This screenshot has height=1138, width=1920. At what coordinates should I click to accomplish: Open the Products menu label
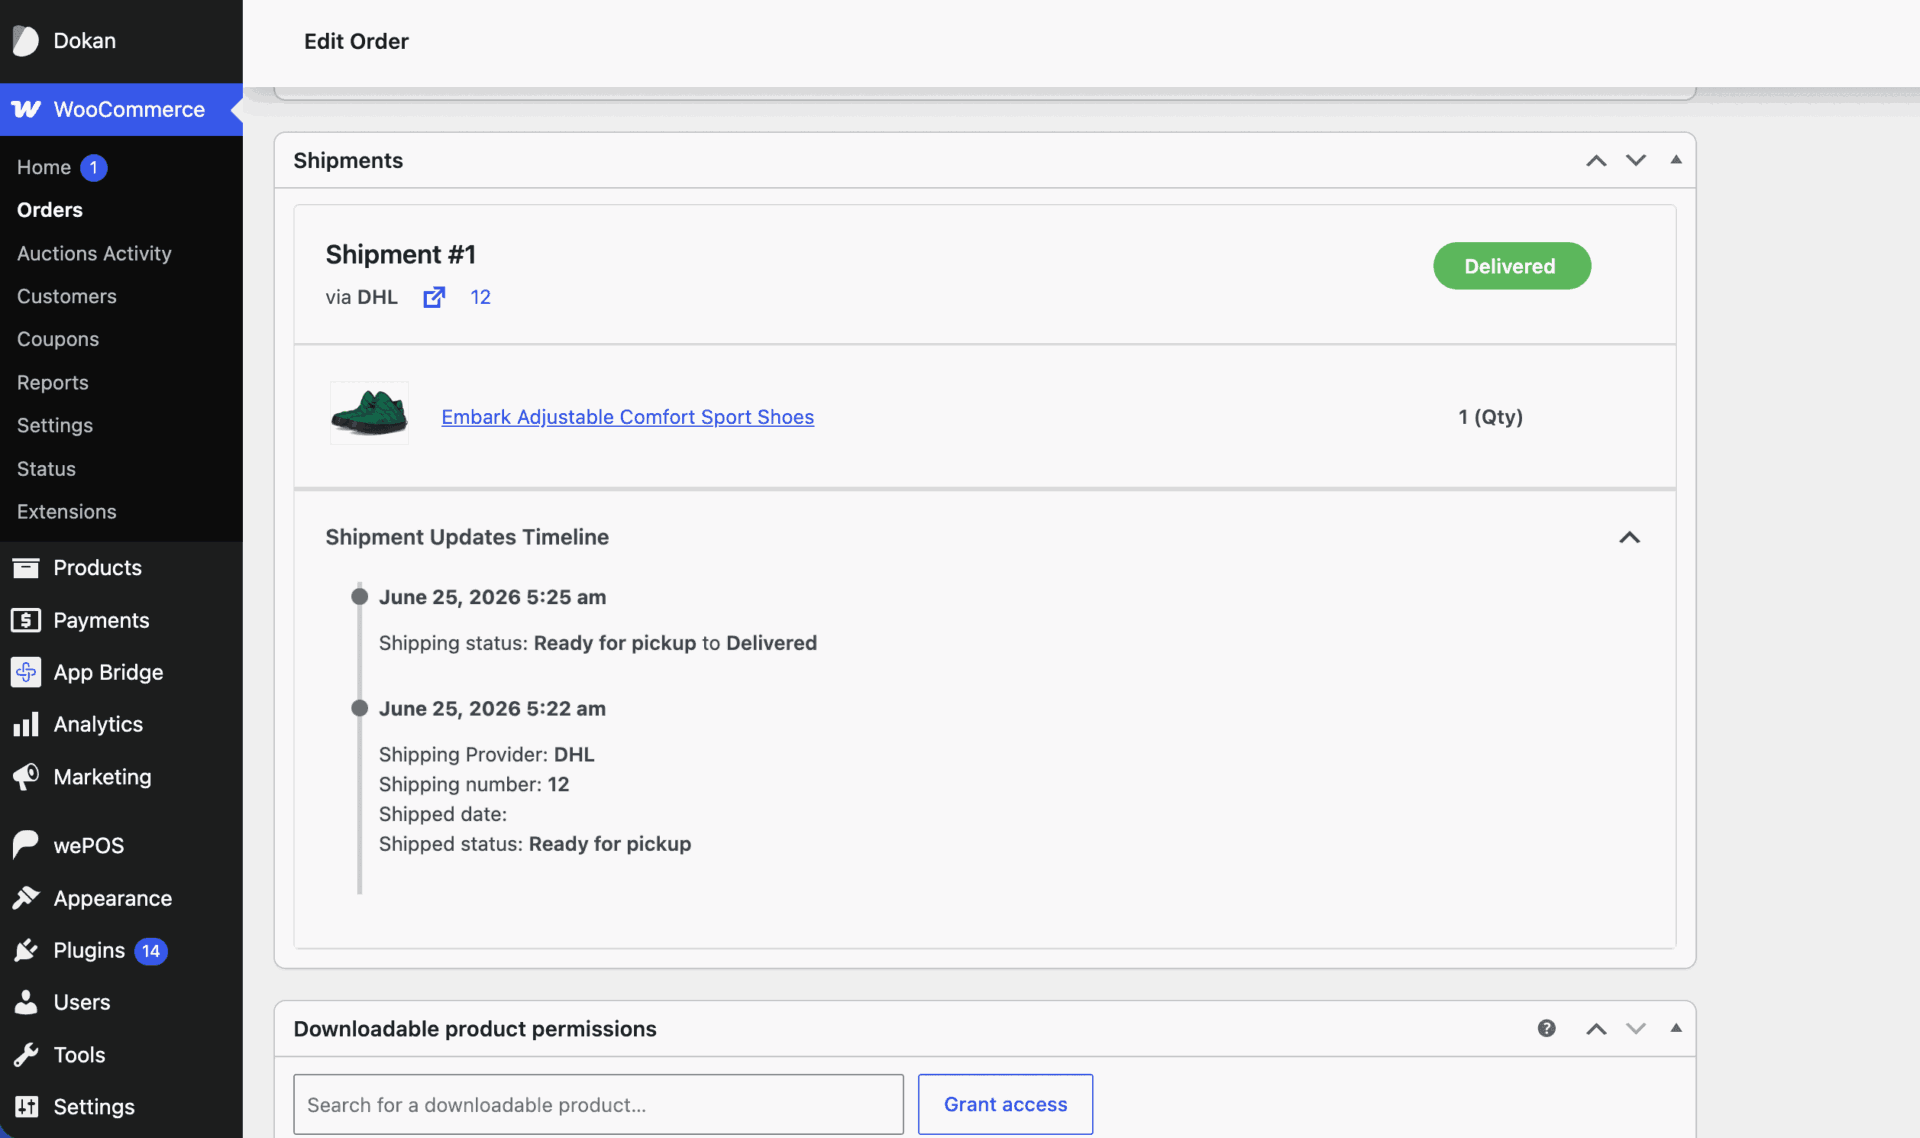(x=98, y=568)
